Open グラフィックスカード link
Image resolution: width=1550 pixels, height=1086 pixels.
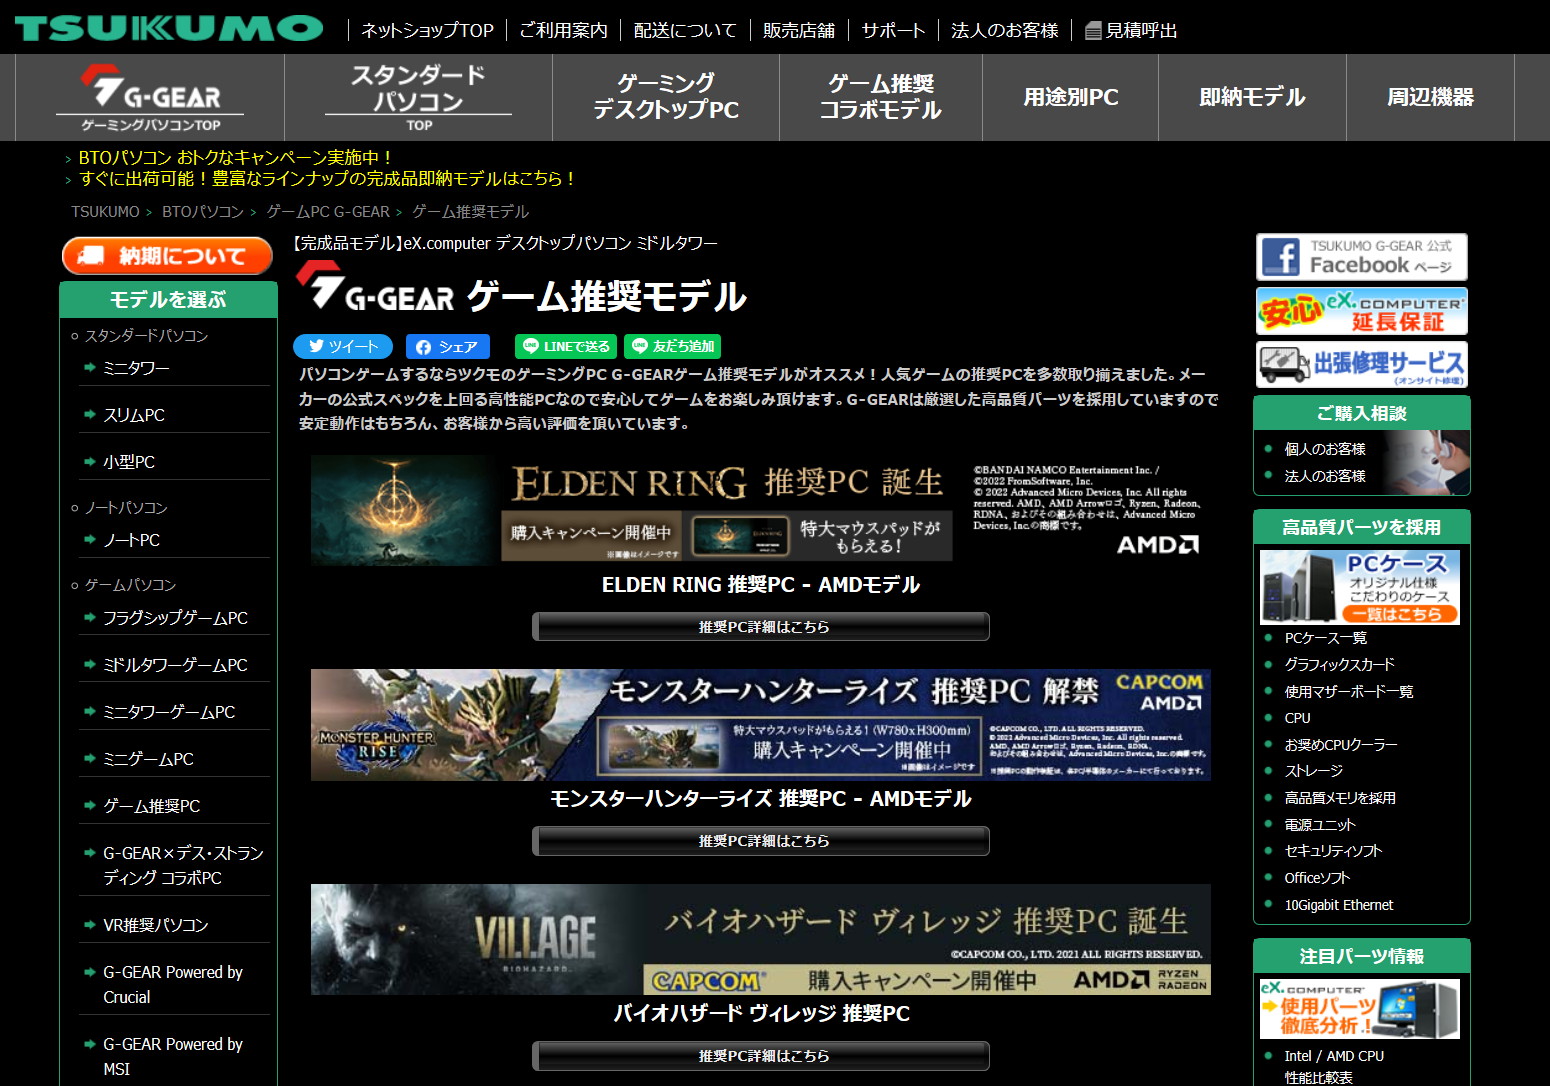(1339, 664)
